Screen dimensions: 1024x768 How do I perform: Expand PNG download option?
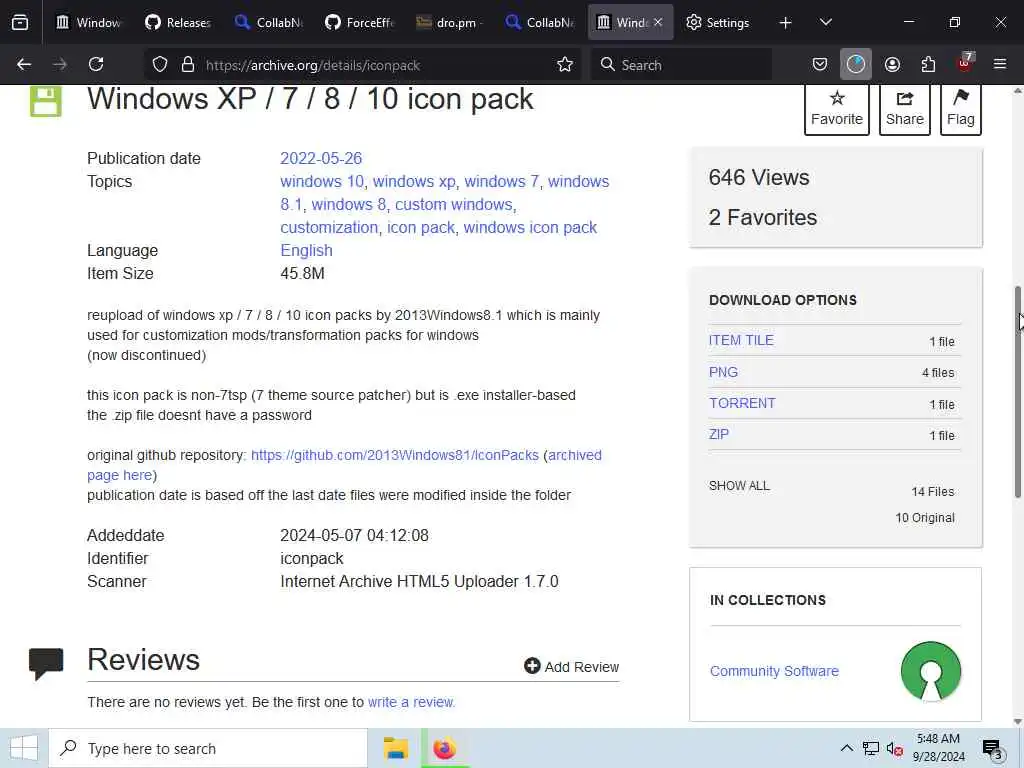[x=723, y=372]
